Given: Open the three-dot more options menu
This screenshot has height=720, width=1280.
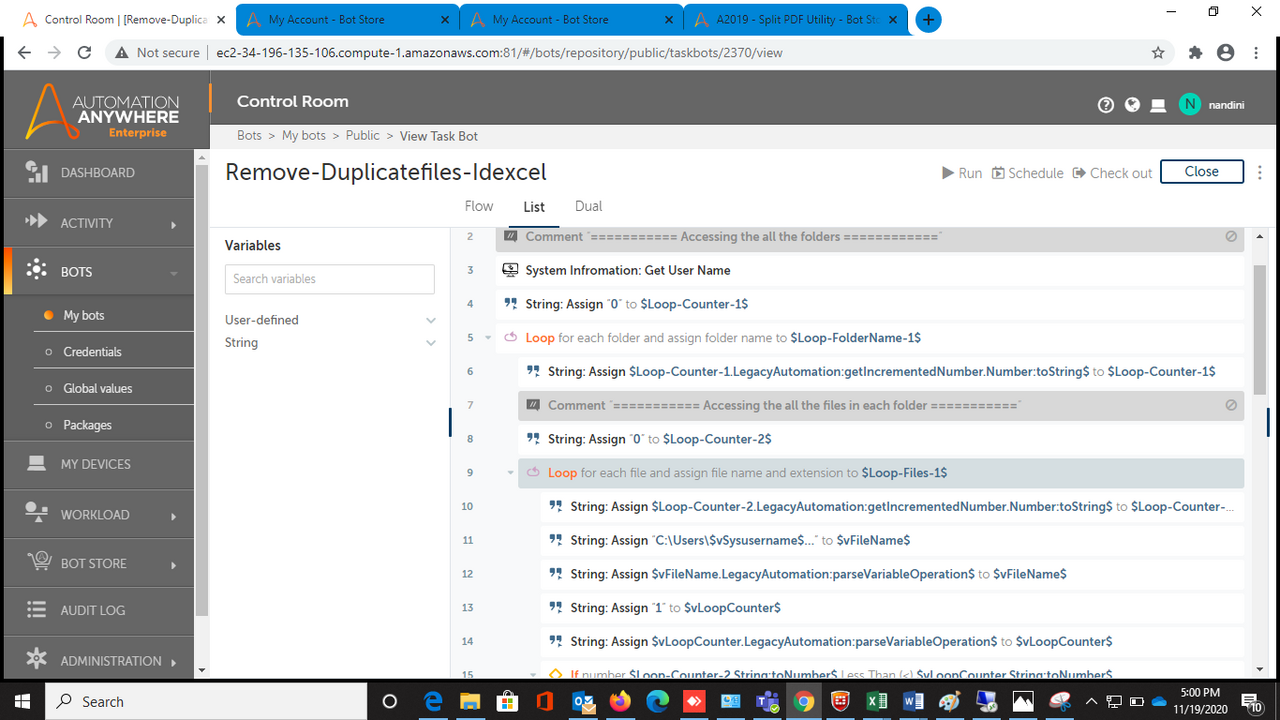Looking at the screenshot, I should pyautogui.click(x=1260, y=173).
